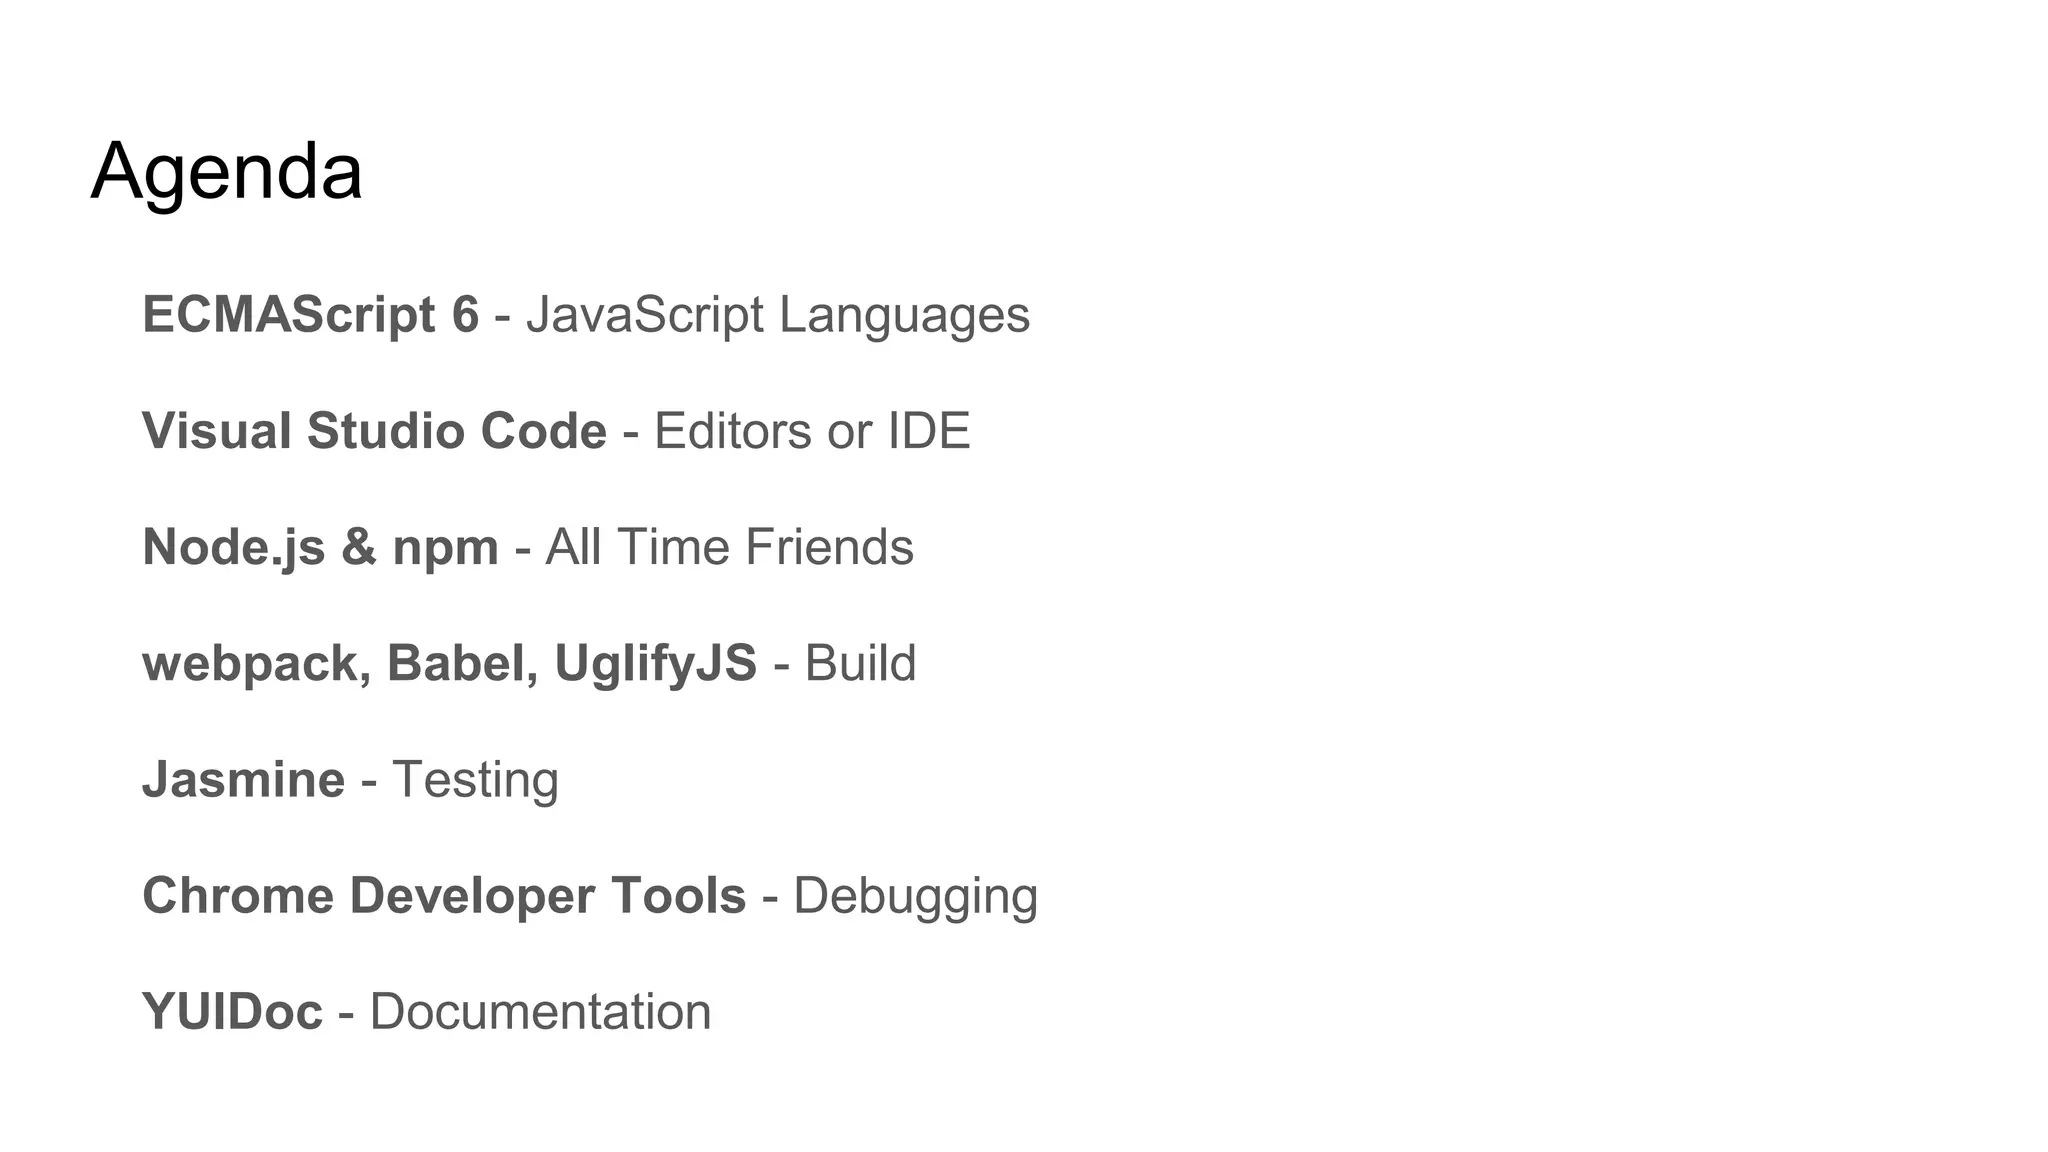Click the bold UglifyJS word
Screen dimensions: 2048x1152
click(655, 663)
